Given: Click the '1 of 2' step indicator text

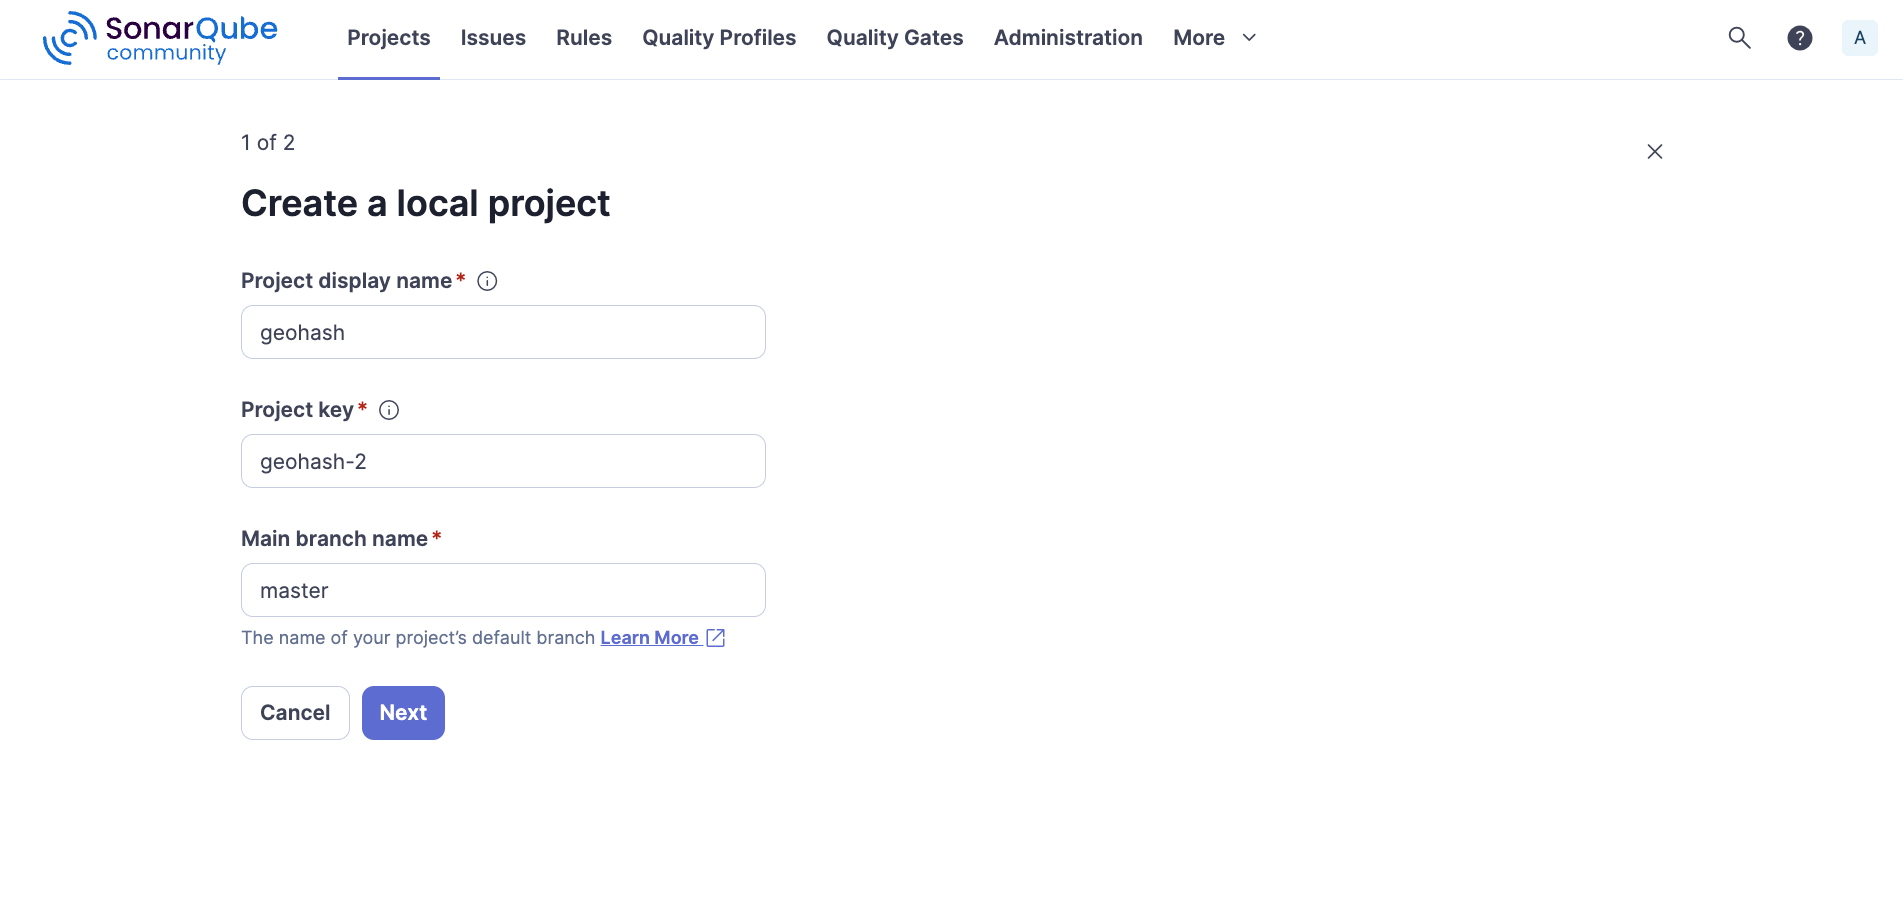Looking at the screenshot, I should click(268, 143).
